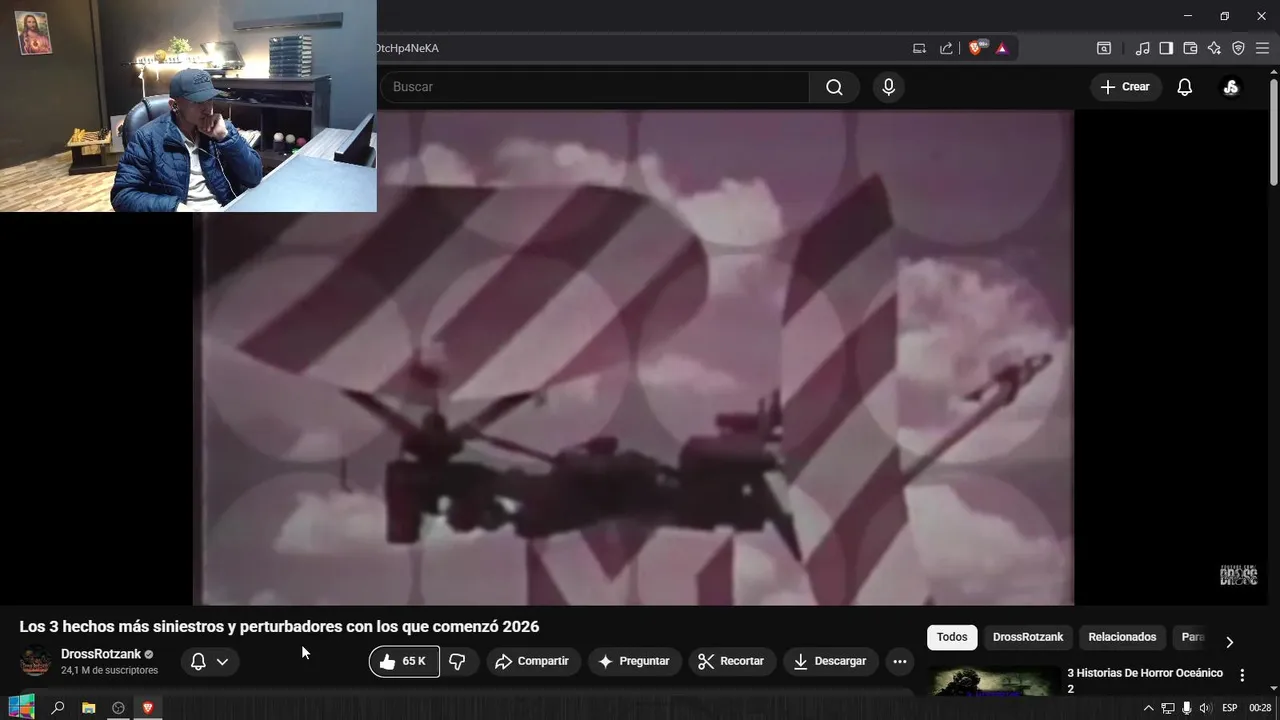Screen dimensions: 1280x720
Task: Expand the subscription notification bell dropdown
Action: pyautogui.click(x=209, y=661)
